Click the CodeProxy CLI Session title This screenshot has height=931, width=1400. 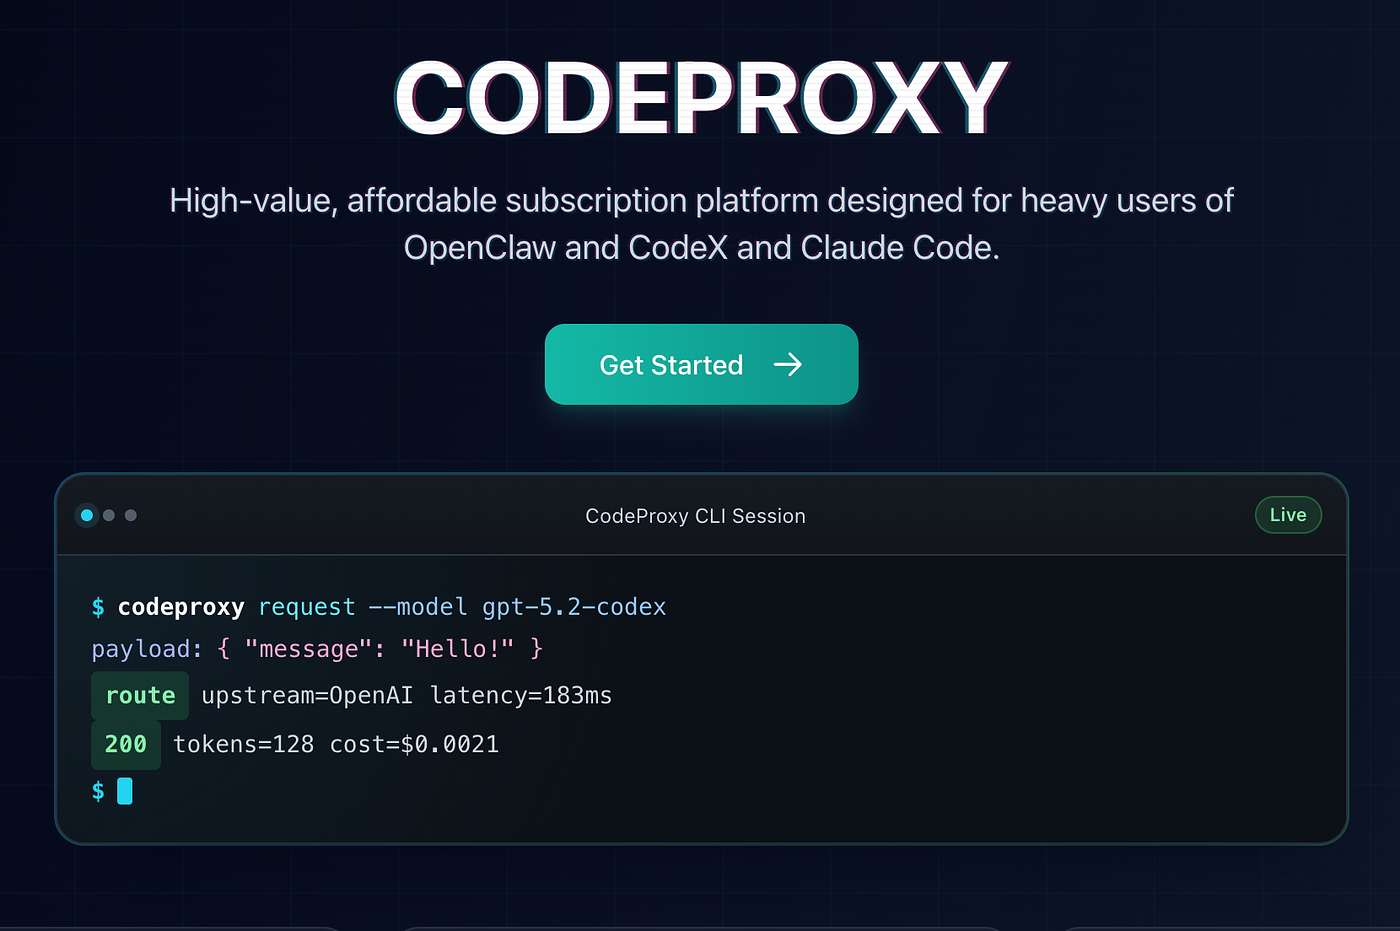click(x=695, y=516)
